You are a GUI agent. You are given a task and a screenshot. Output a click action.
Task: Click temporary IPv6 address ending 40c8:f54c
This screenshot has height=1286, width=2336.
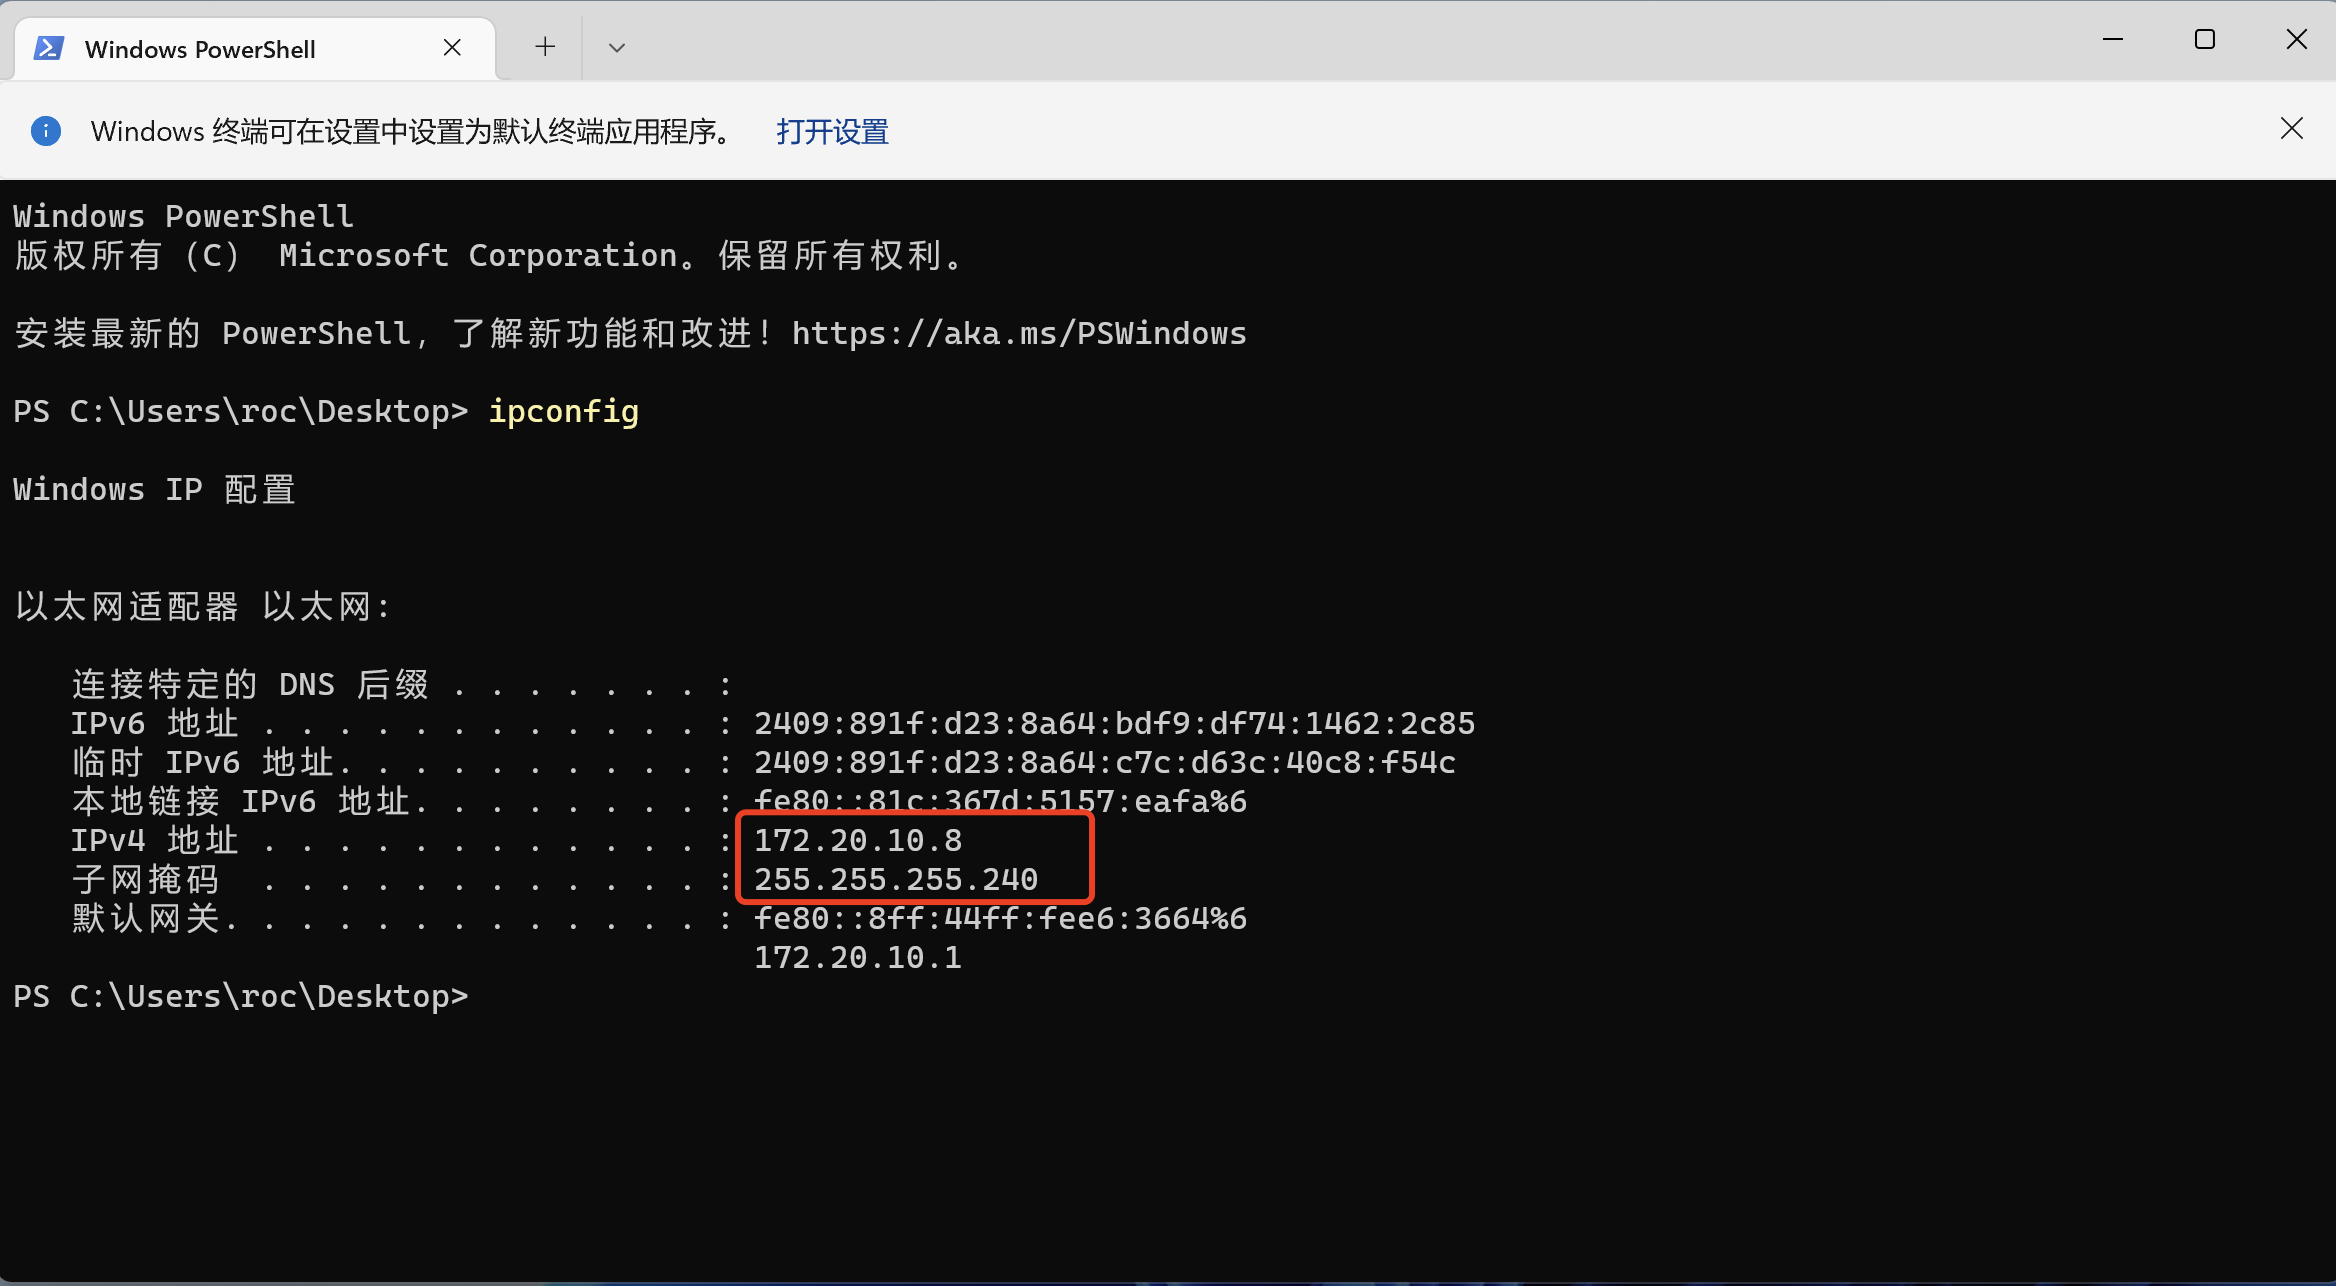pos(1105,762)
